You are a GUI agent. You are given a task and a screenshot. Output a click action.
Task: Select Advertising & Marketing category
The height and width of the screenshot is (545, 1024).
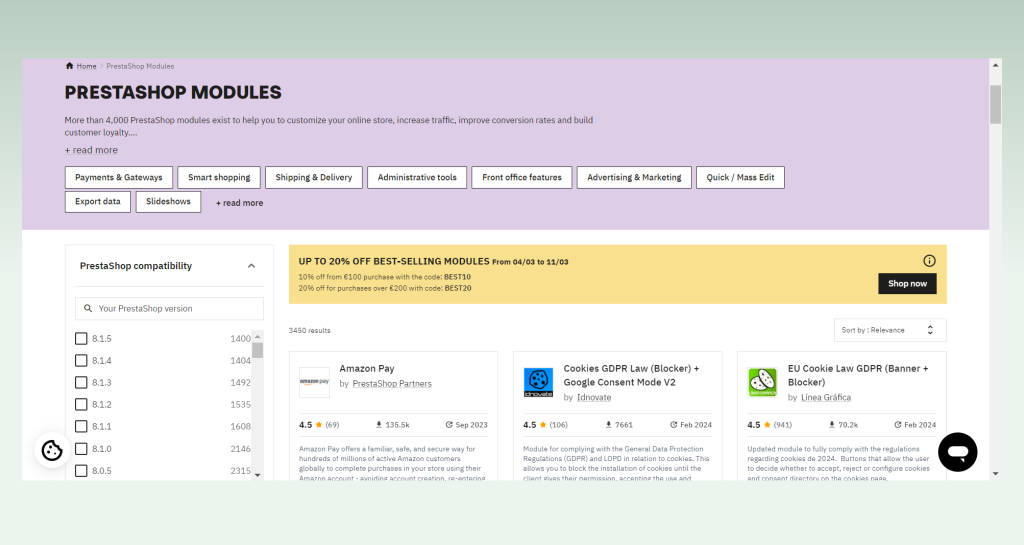point(634,178)
